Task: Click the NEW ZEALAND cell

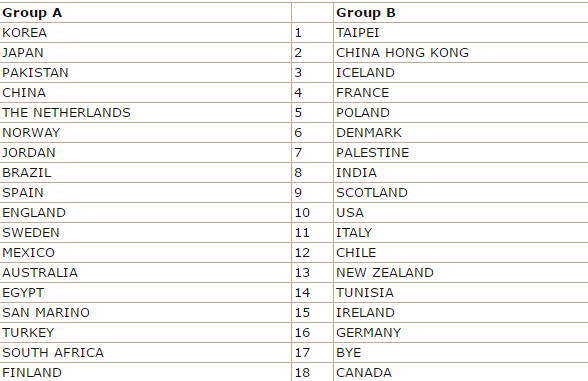Action: [x=461, y=273]
